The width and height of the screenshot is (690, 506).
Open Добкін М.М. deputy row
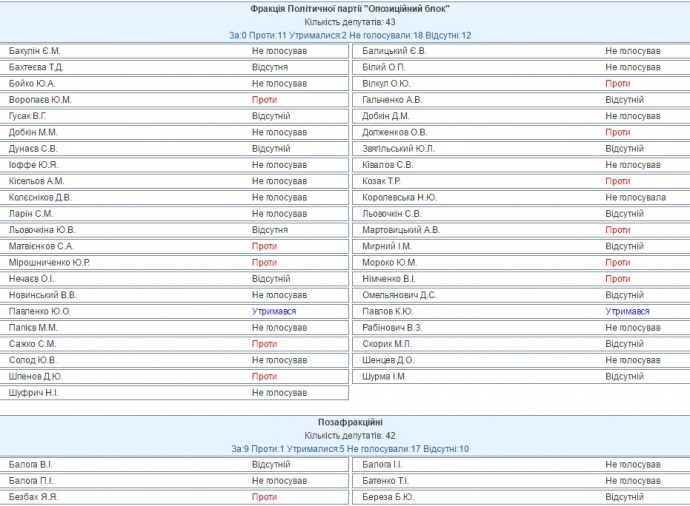(x=33, y=132)
